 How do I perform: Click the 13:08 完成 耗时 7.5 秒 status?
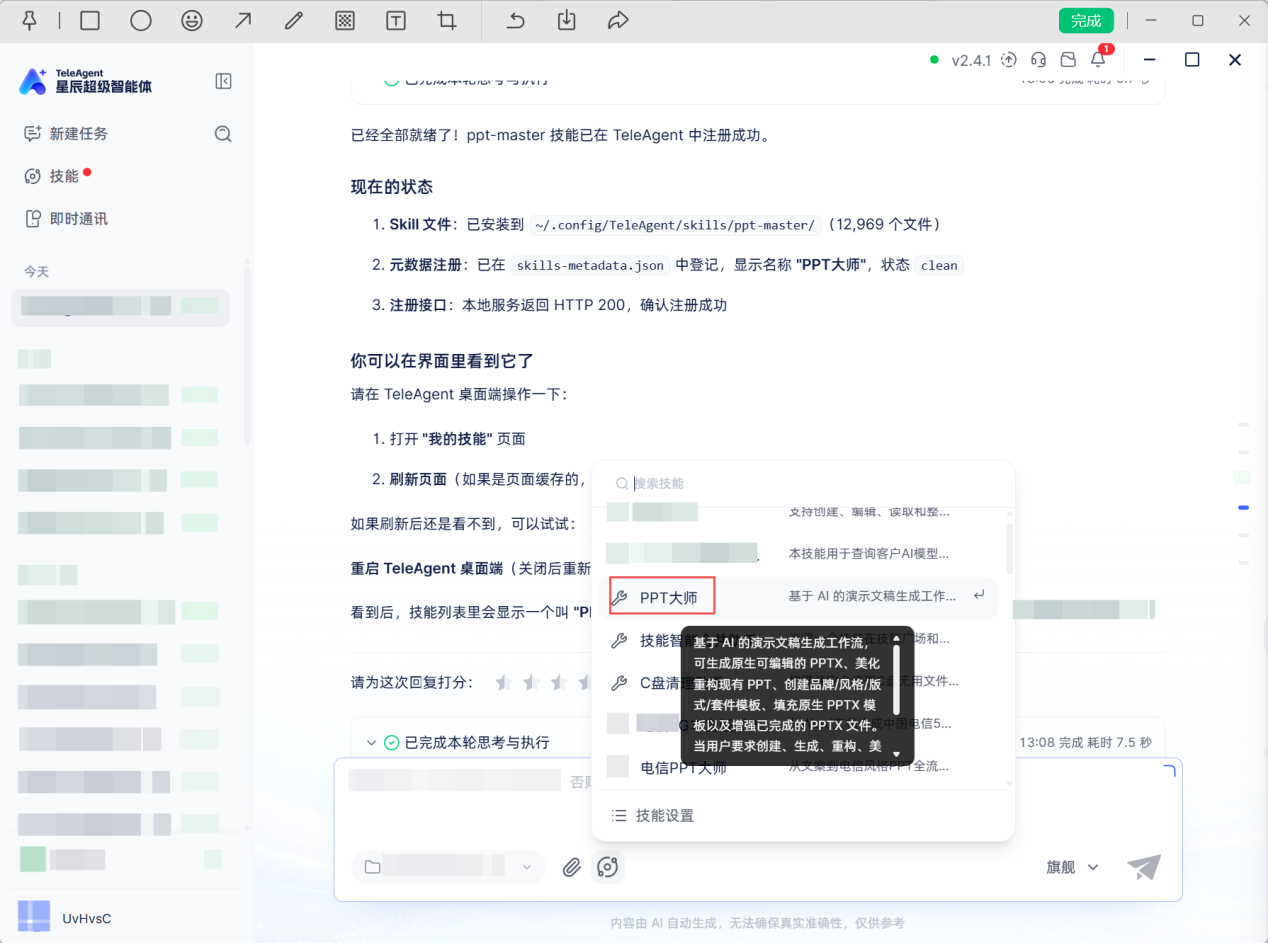point(1085,743)
